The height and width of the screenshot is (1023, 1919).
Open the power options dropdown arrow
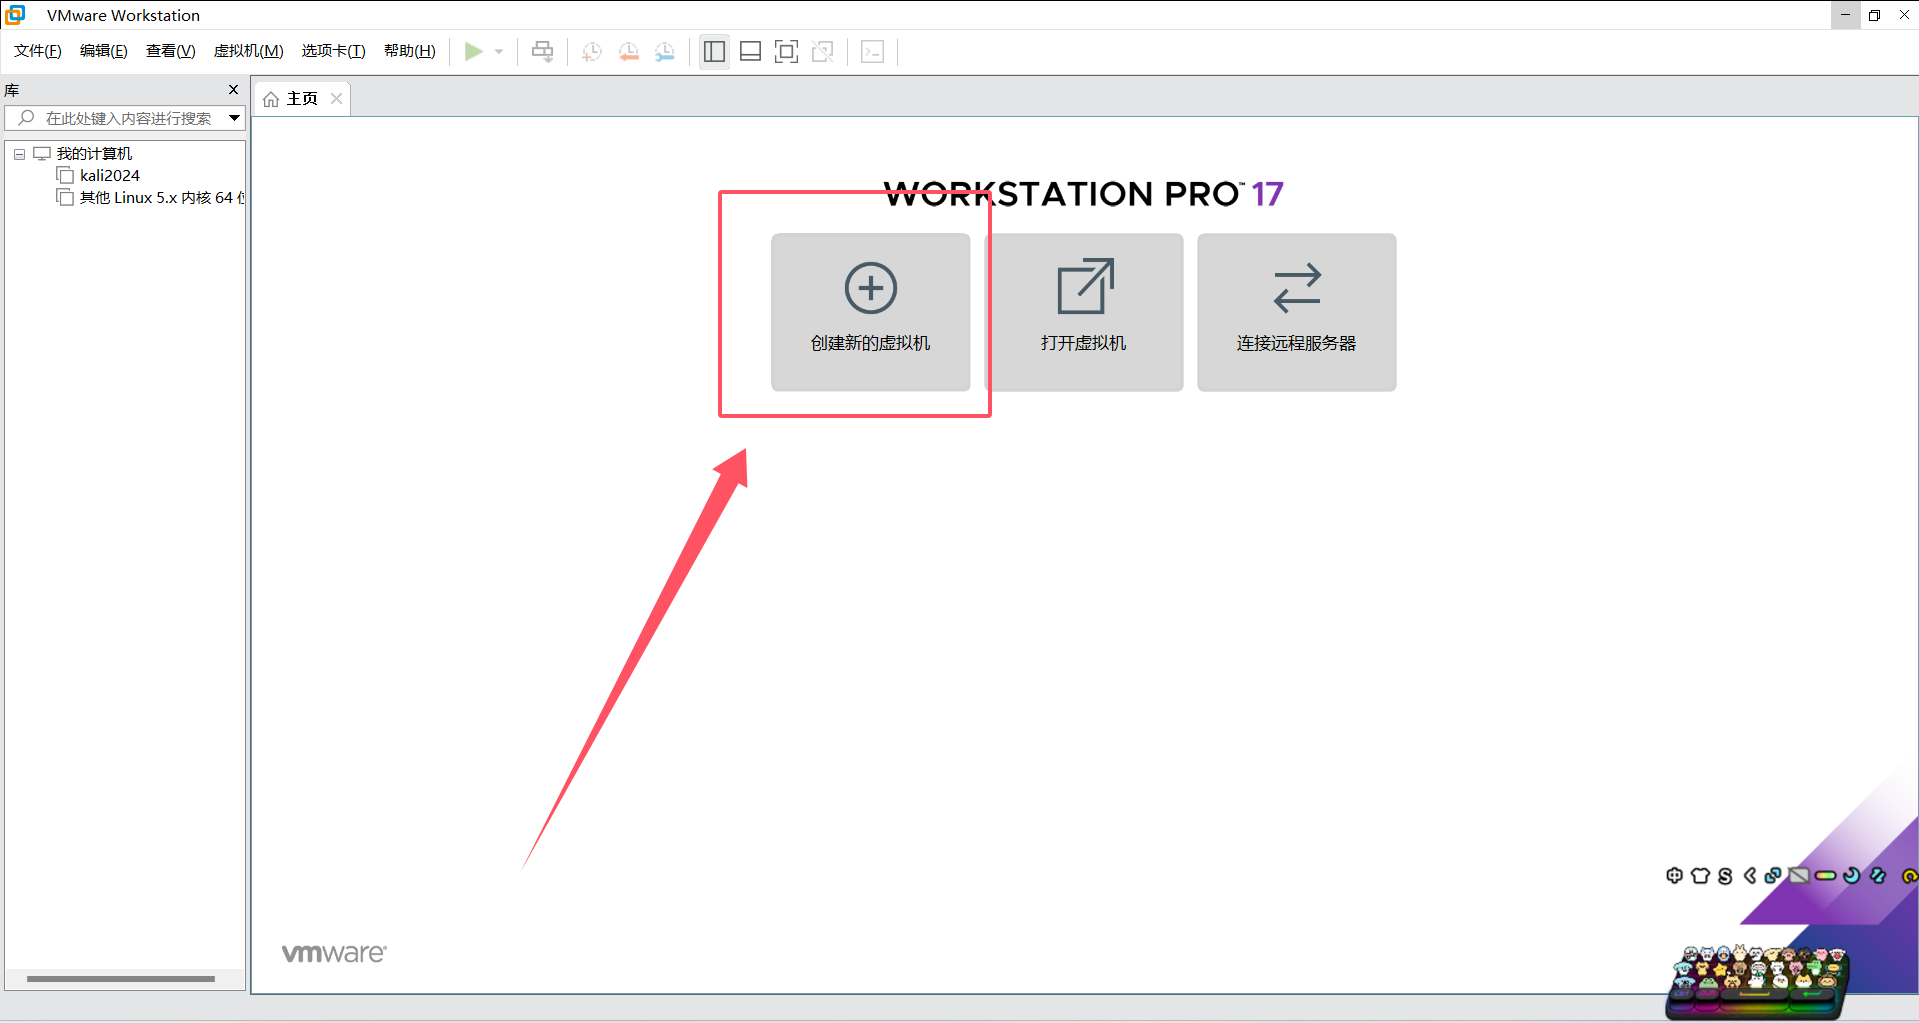click(499, 52)
